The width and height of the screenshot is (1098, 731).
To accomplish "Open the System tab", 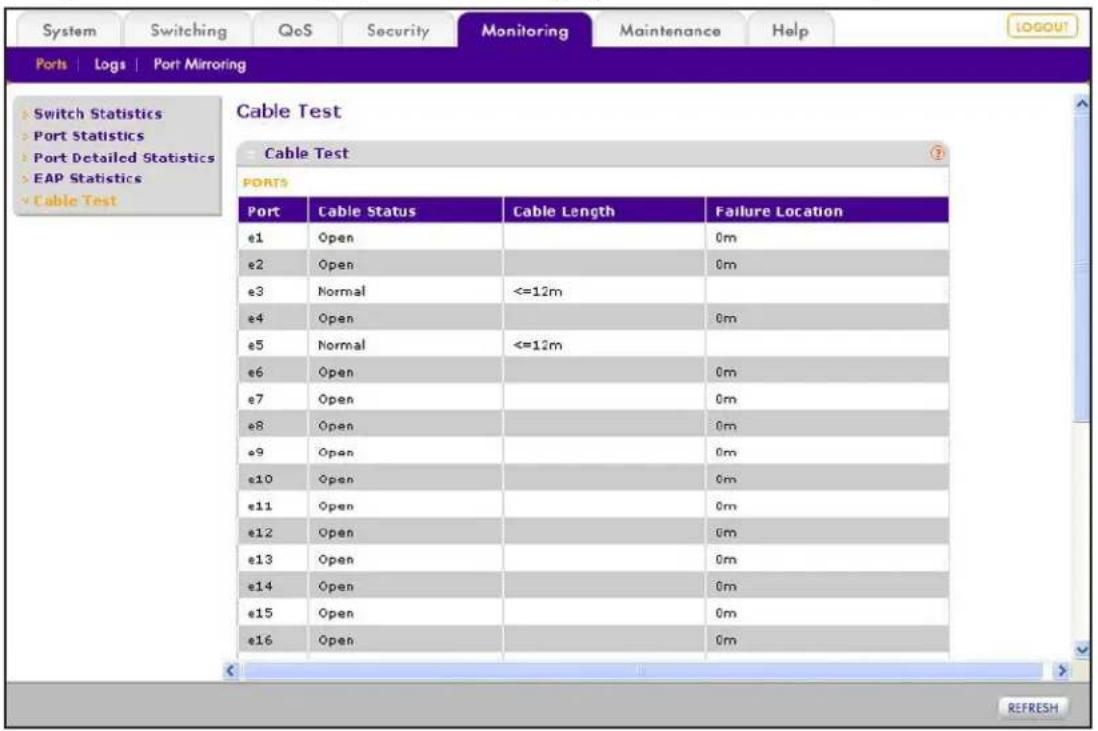I will click(69, 31).
